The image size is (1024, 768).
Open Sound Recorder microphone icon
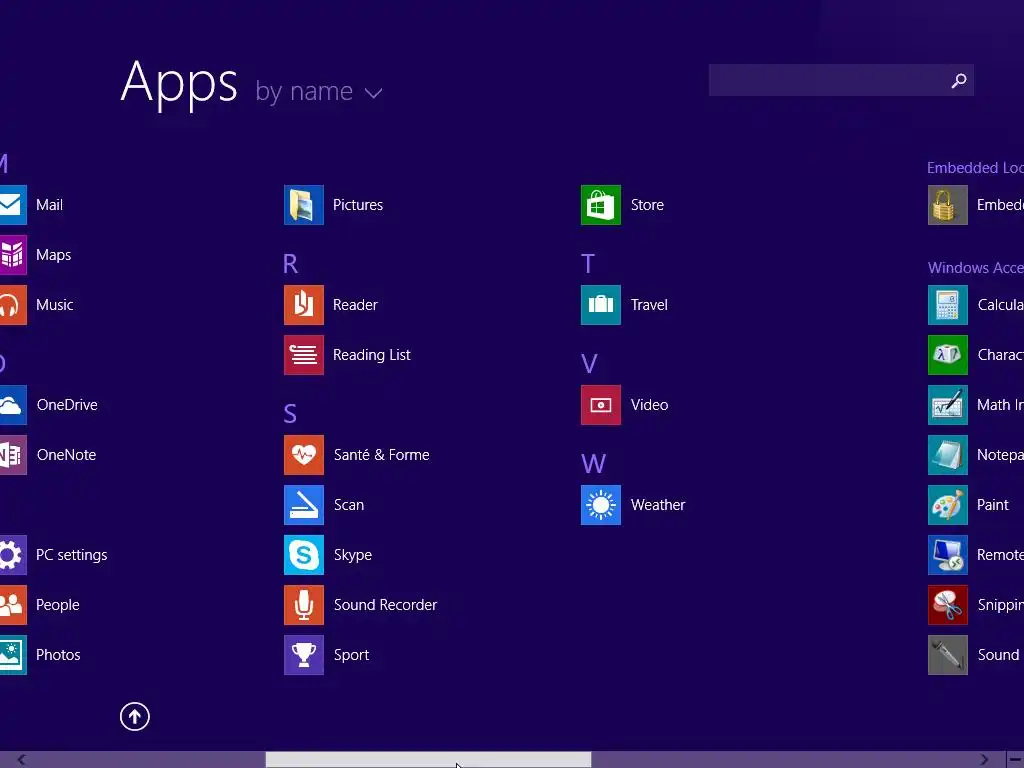(304, 605)
